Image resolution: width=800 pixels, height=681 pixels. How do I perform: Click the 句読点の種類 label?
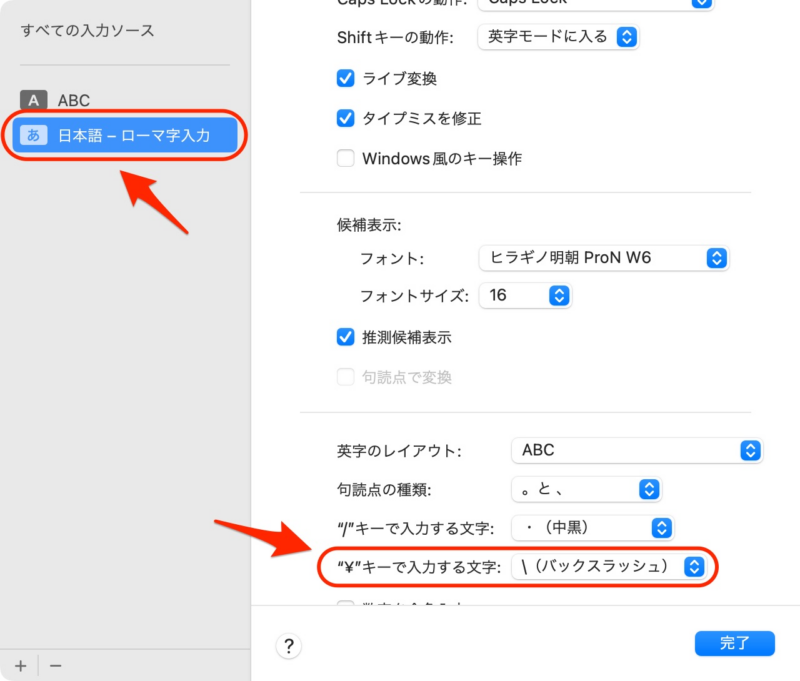384,490
